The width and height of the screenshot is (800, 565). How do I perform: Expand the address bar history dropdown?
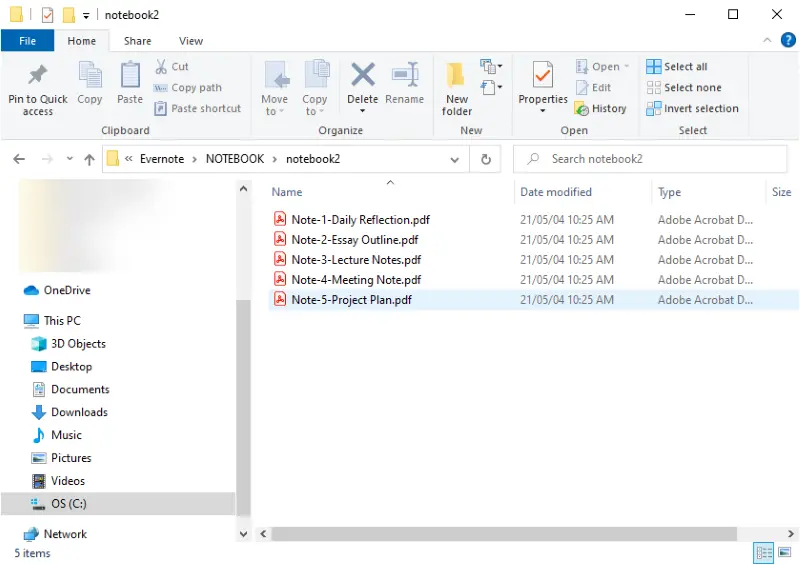(455, 159)
